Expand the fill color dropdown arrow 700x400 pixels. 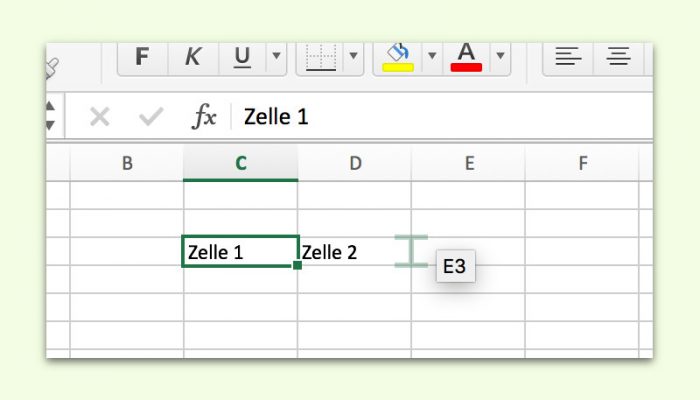click(x=432, y=56)
